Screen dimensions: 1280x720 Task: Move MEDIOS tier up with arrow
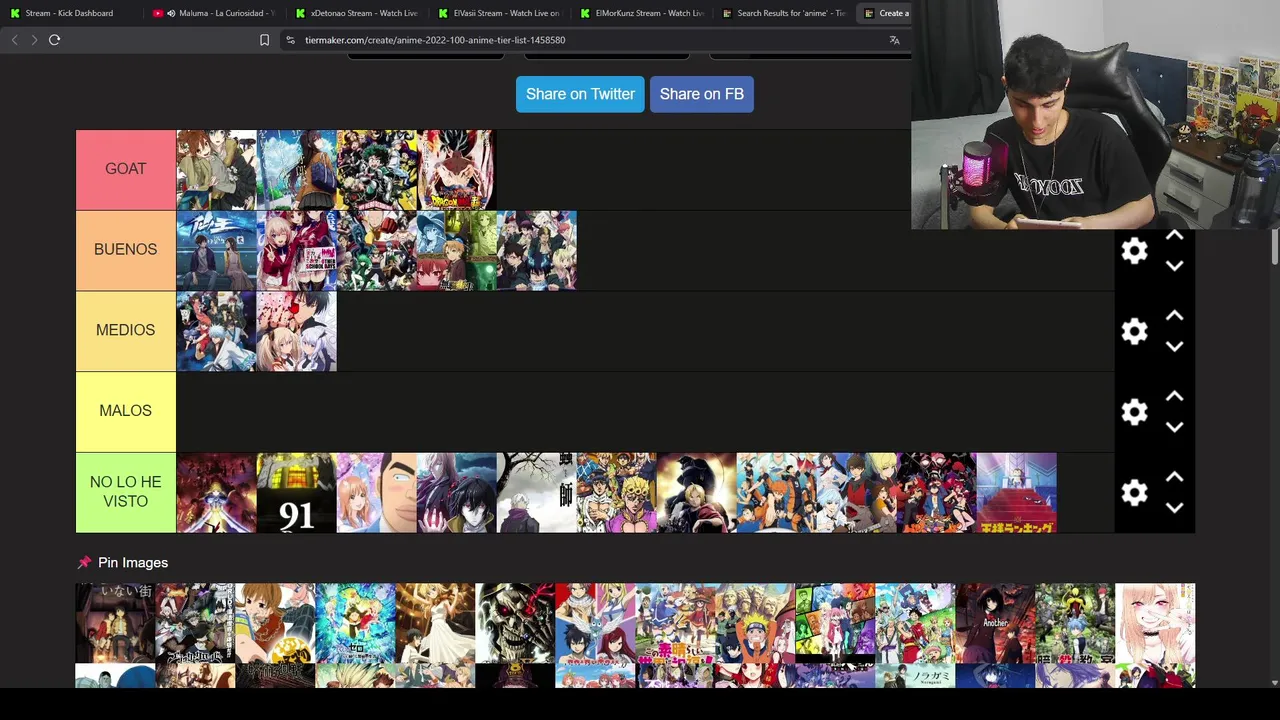pyautogui.click(x=1175, y=316)
